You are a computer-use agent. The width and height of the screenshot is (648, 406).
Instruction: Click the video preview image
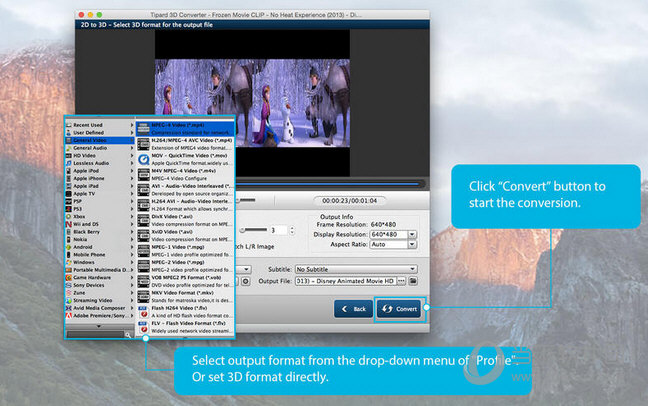252,103
